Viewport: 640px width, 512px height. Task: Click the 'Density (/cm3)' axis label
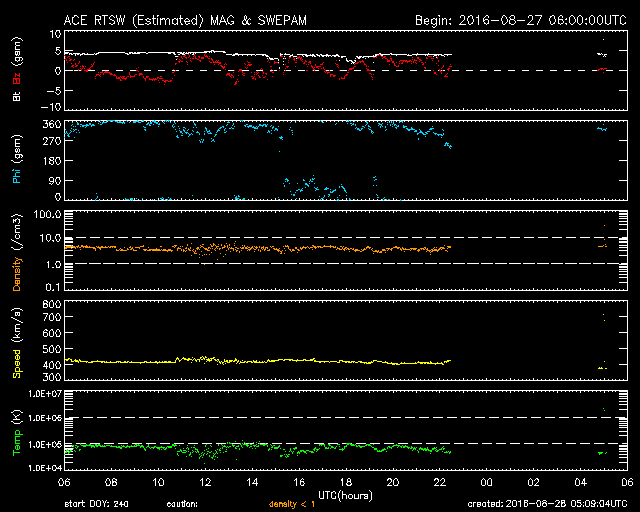coord(17,252)
